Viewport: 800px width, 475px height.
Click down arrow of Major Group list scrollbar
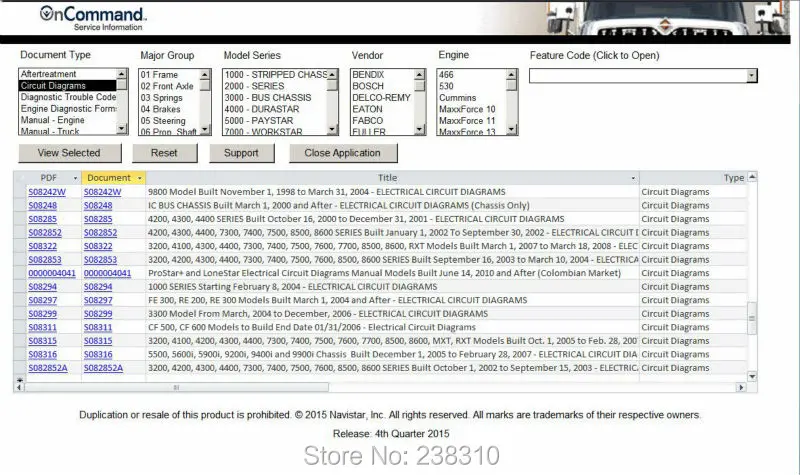205,130
